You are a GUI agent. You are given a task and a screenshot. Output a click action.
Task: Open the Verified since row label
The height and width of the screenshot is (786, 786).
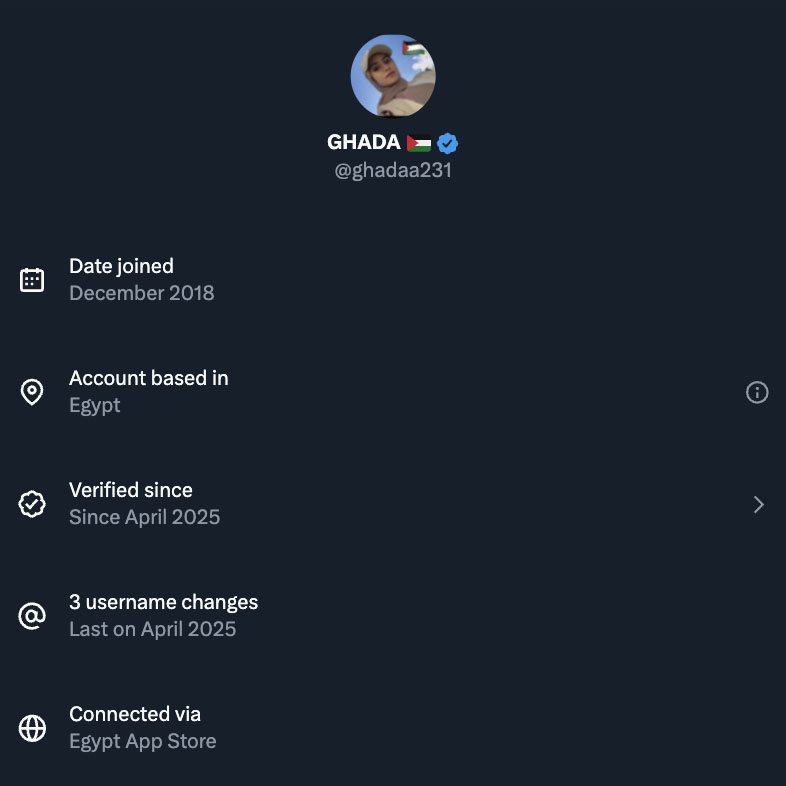pos(130,490)
